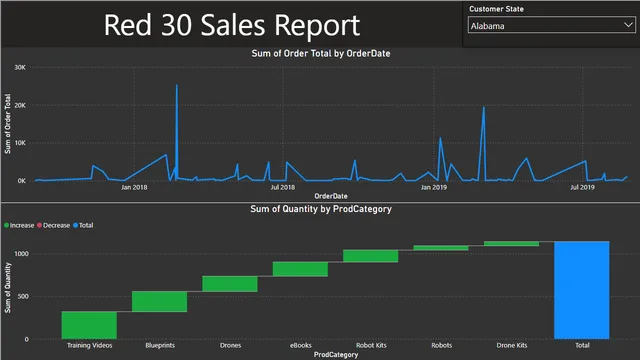This screenshot has height=360, width=640.
Task: Select the Robots waterfall bar
Action: pos(441,248)
